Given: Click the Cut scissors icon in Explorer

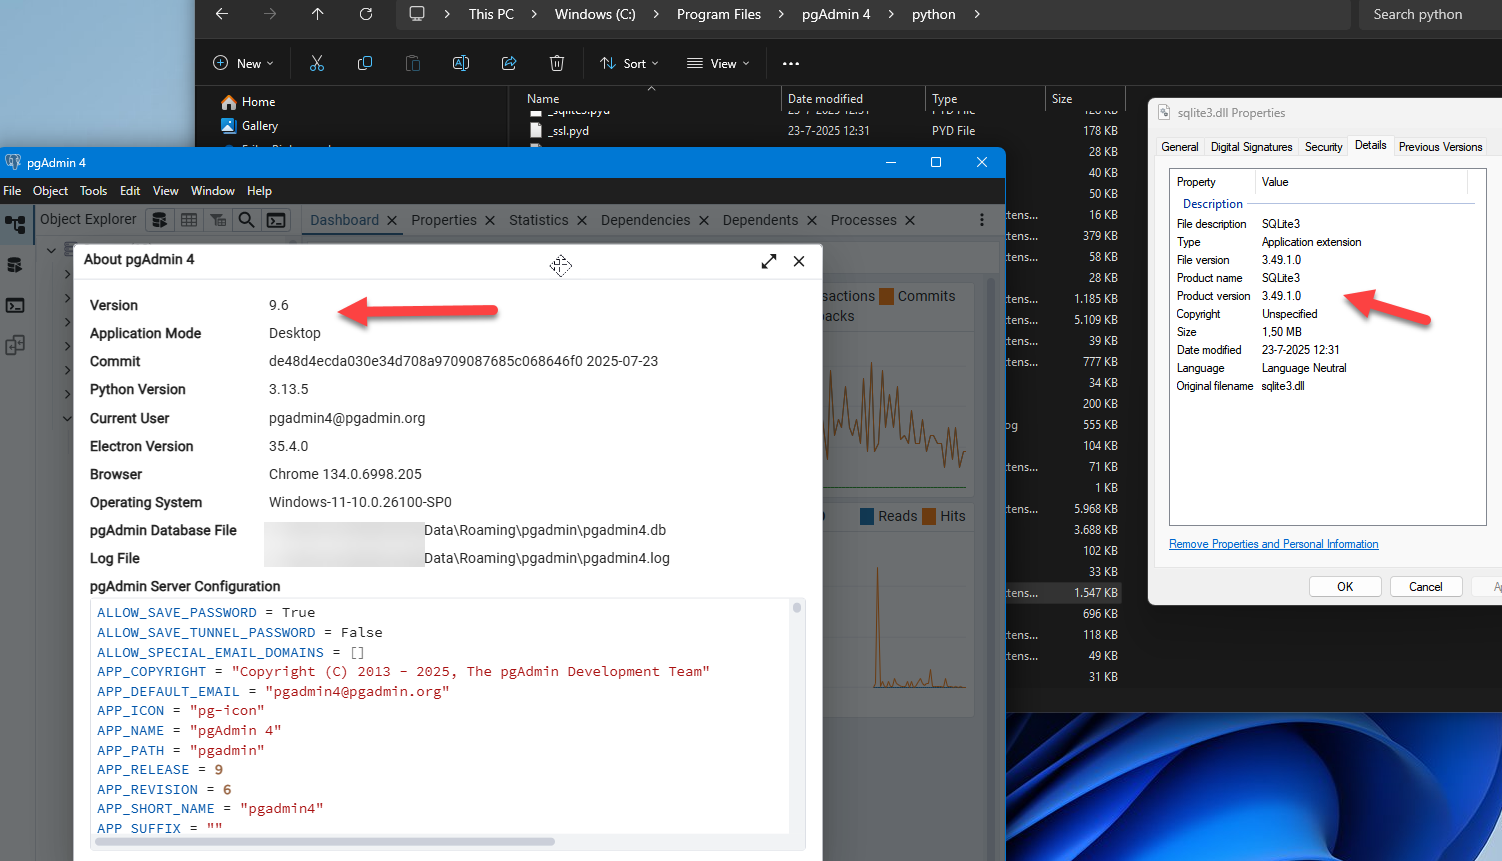Looking at the screenshot, I should (317, 63).
